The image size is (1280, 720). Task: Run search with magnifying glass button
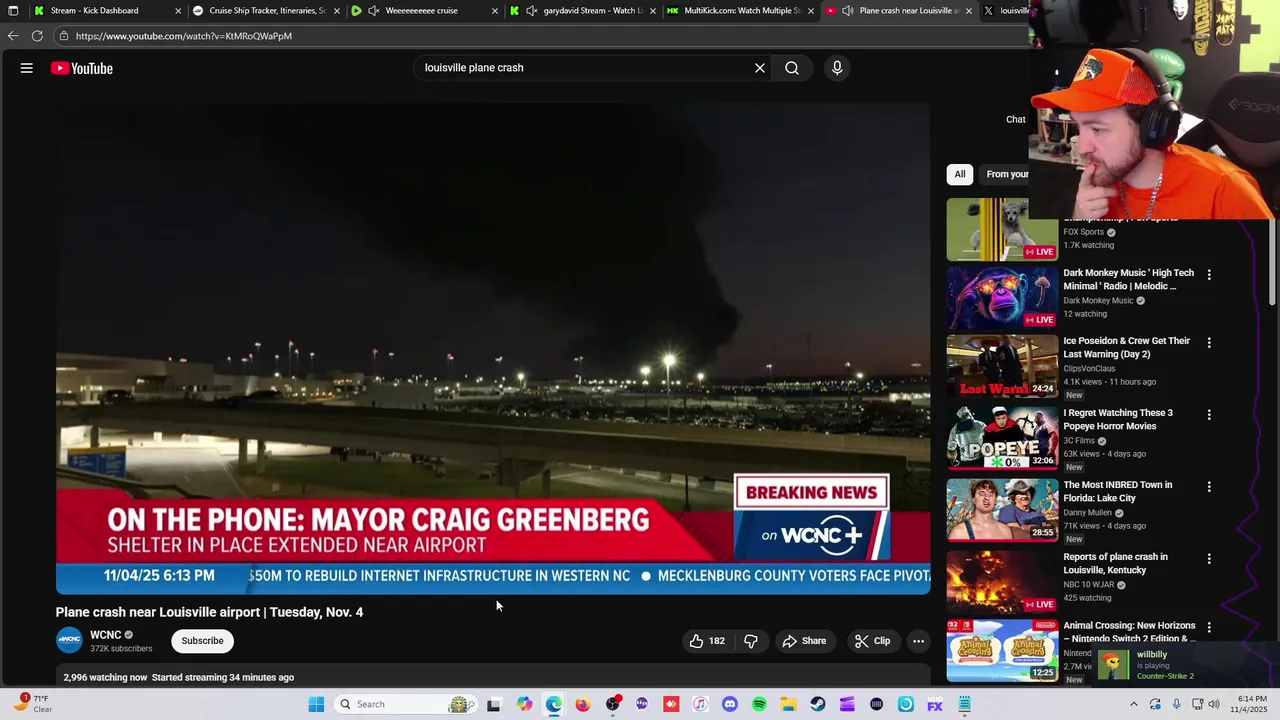(x=792, y=68)
